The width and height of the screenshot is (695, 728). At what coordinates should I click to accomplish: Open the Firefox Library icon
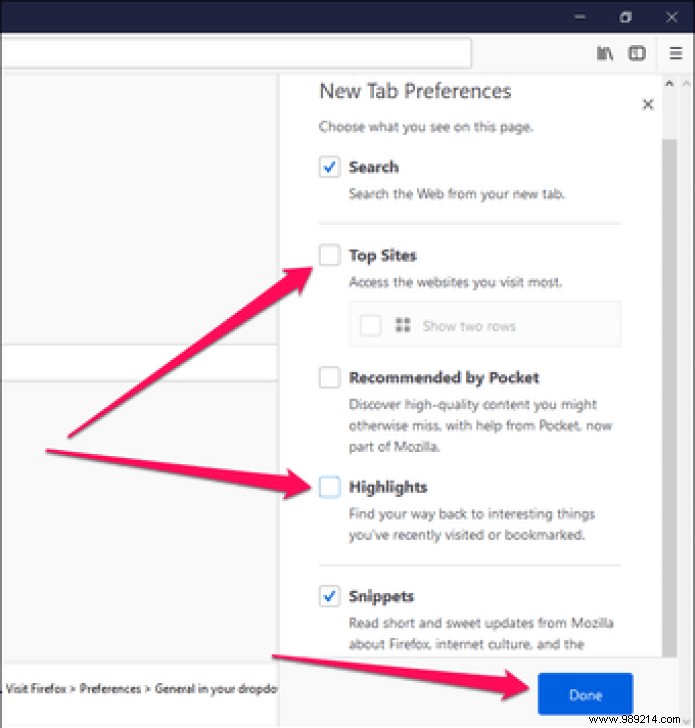click(x=604, y=54)
